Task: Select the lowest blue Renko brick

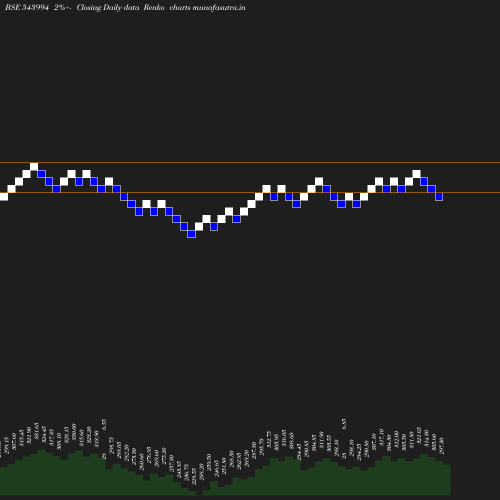Action: (191, 234)
